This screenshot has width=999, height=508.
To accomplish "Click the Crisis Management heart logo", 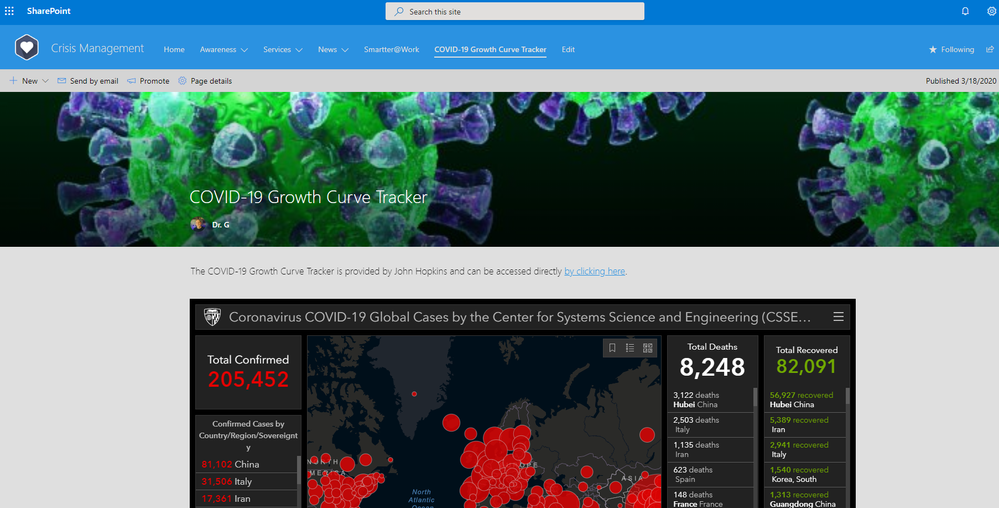I will pos(27,48).
